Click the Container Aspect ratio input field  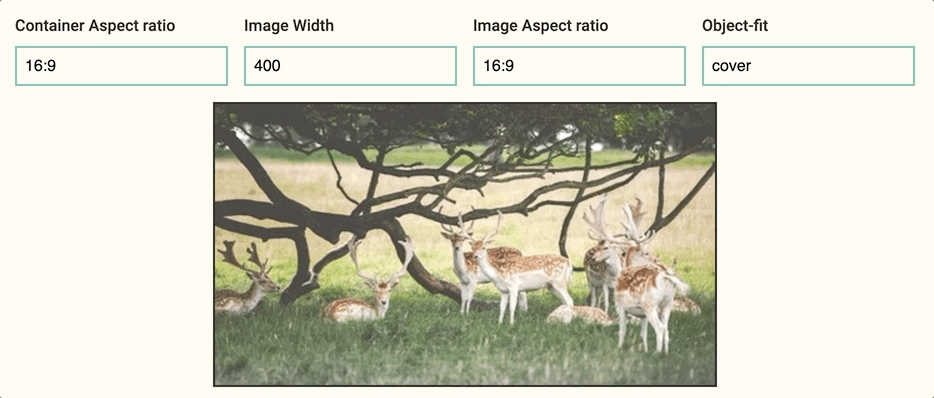[122, 66]
